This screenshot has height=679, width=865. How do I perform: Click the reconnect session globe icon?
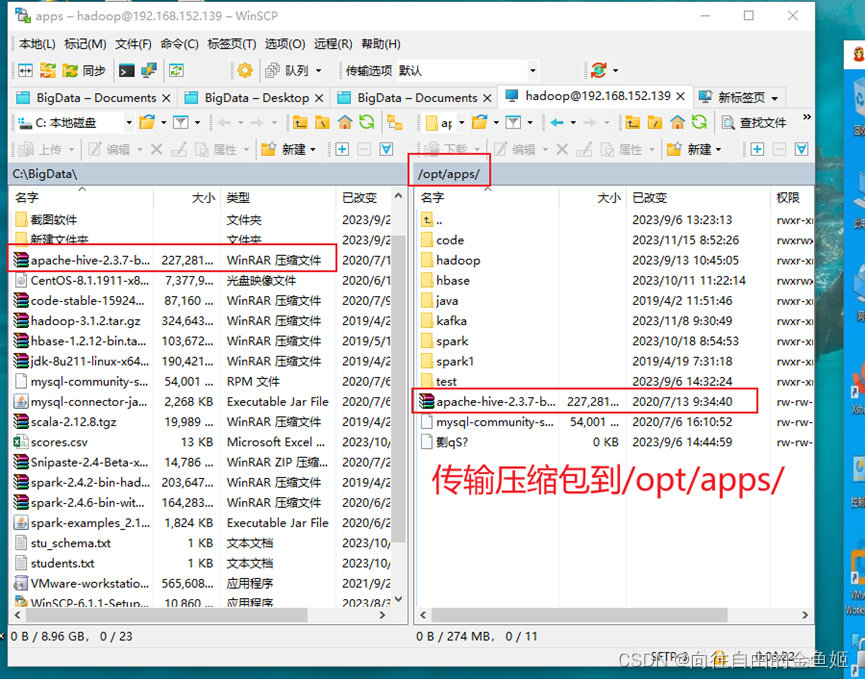[x=599, y=71]
